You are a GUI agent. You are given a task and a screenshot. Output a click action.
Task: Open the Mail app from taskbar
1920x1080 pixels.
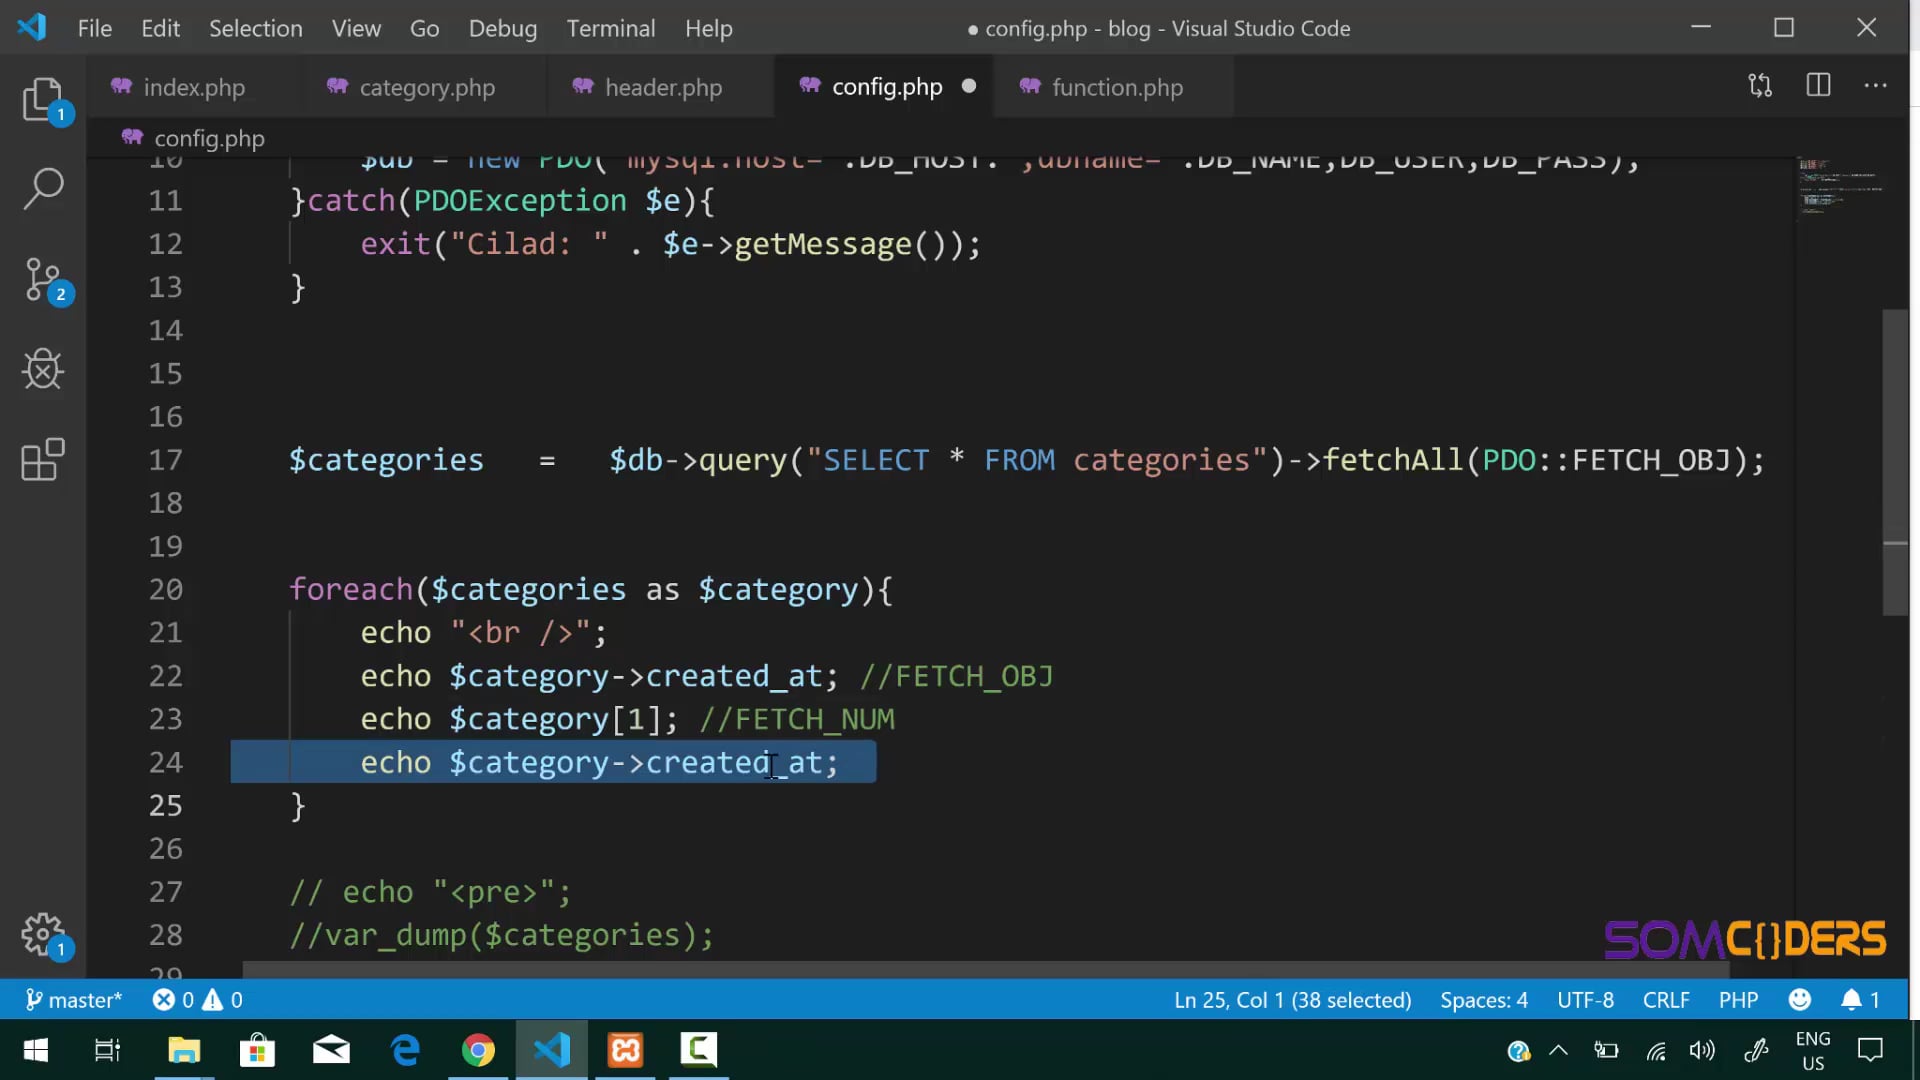(331, 1050)
